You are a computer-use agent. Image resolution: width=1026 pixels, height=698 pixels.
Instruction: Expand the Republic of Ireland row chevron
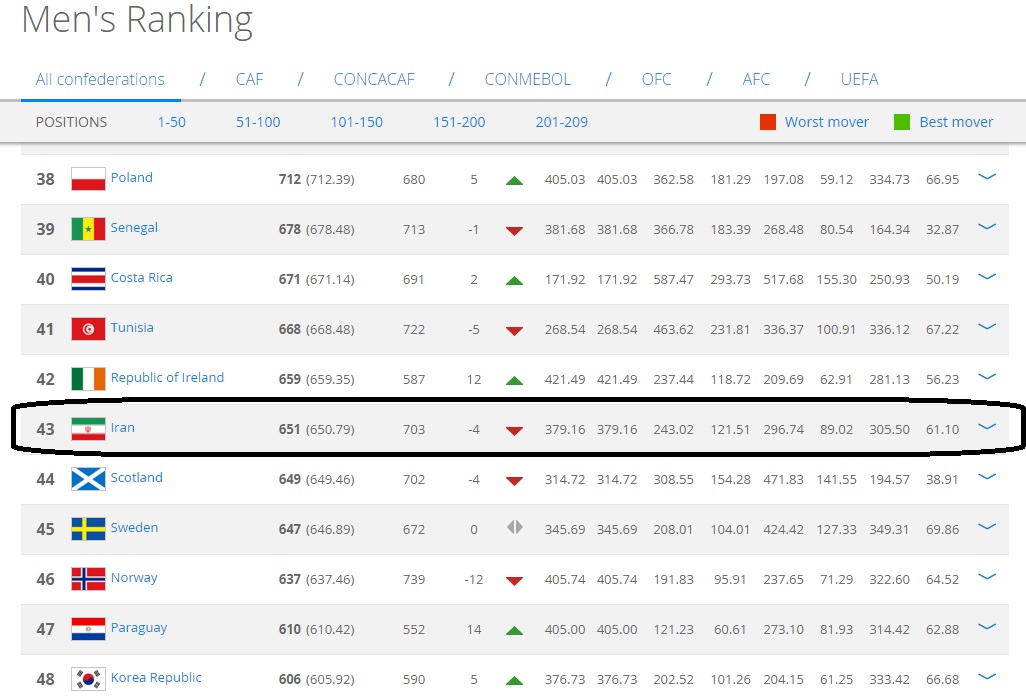[987, 377]
